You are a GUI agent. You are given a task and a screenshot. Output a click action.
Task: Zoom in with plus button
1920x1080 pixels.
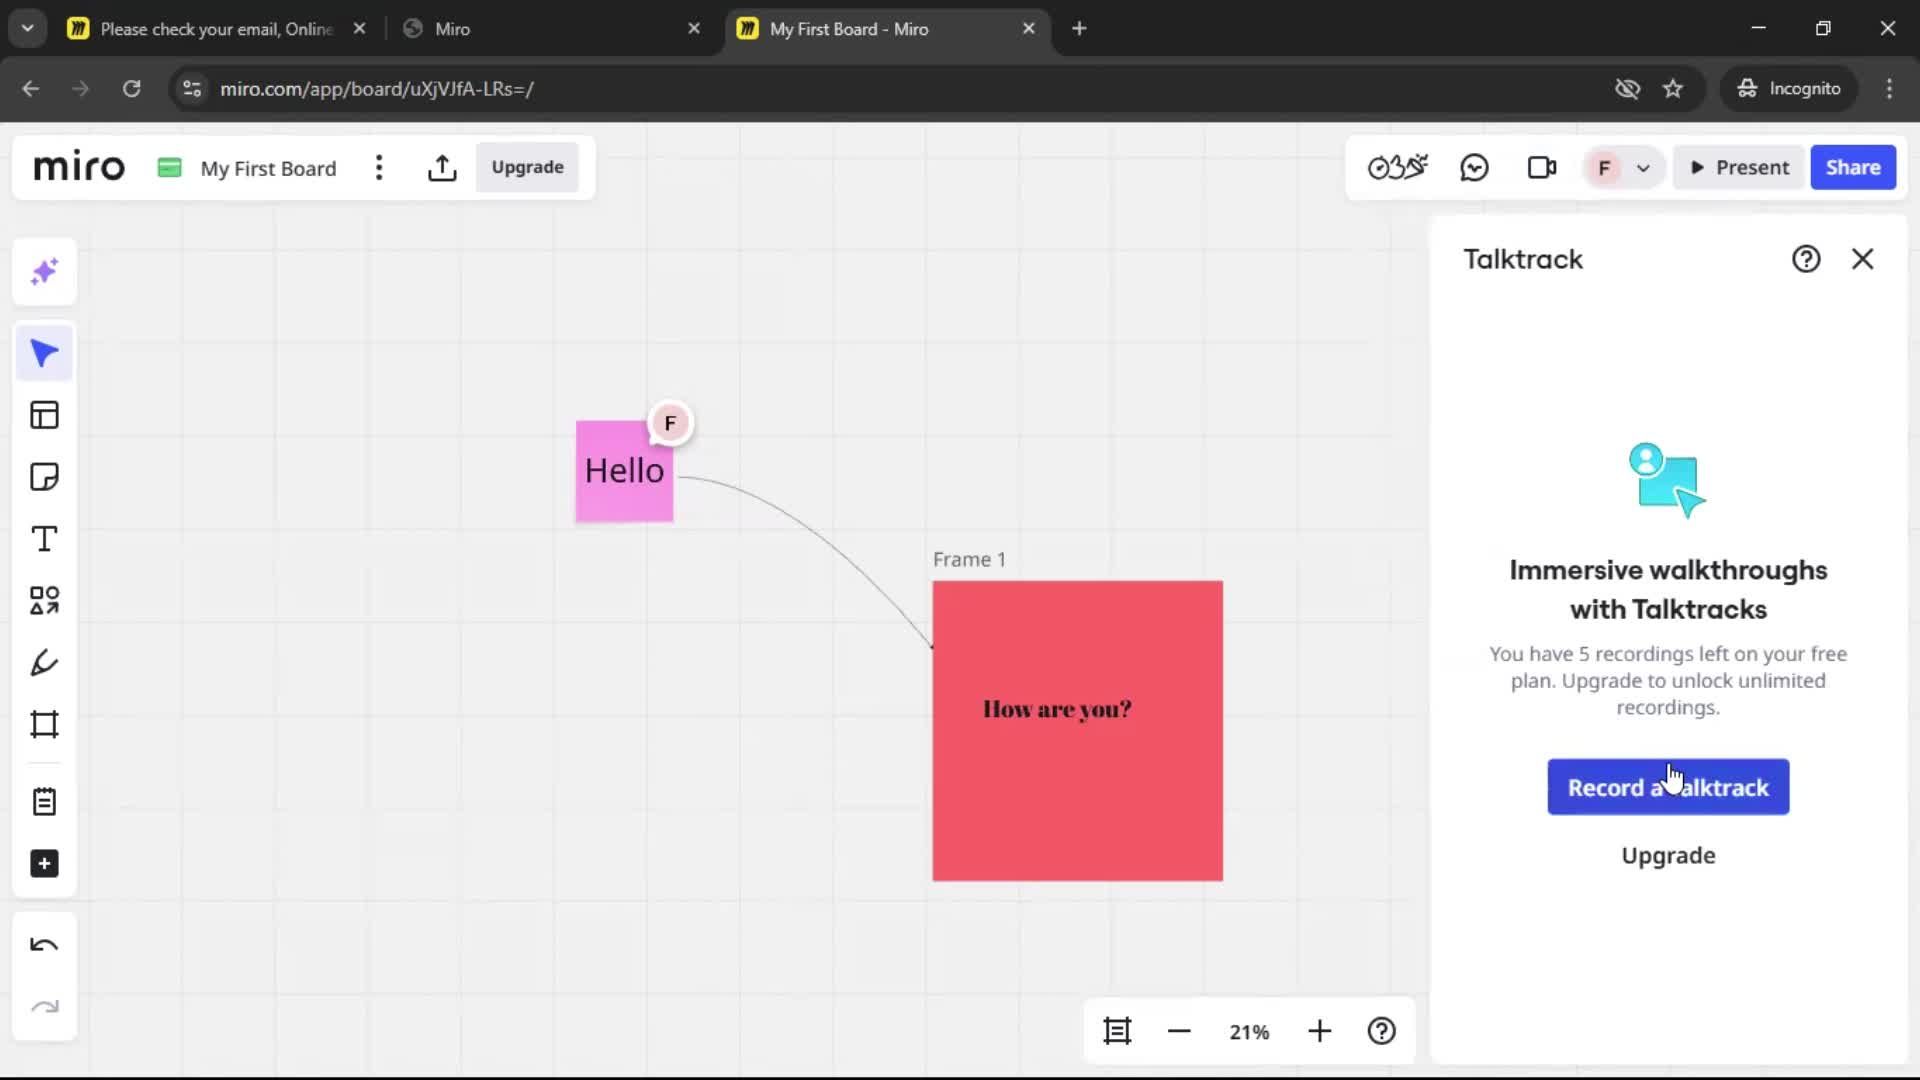click(1320, 1031)
